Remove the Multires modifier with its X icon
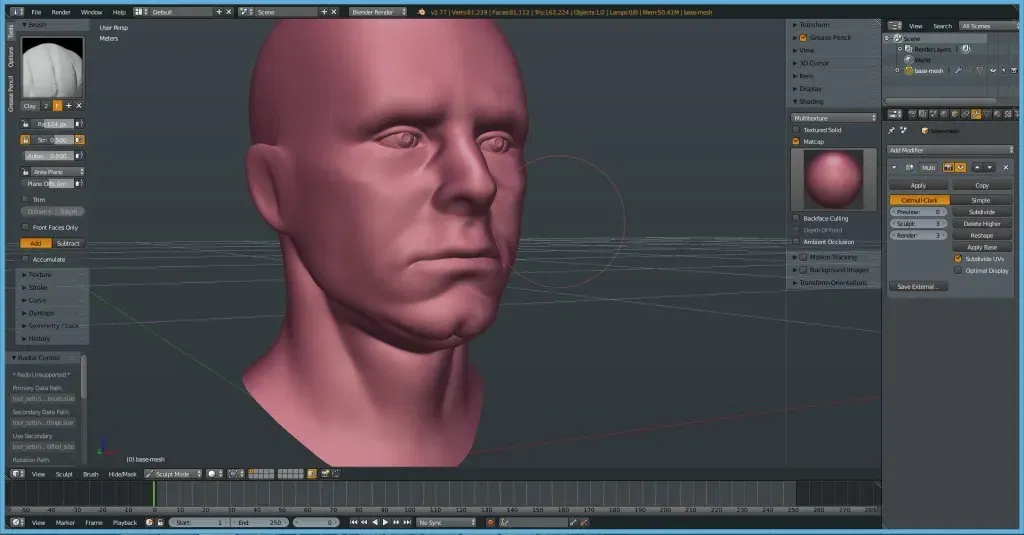1024x535 pixels. tap(1006, 167)
